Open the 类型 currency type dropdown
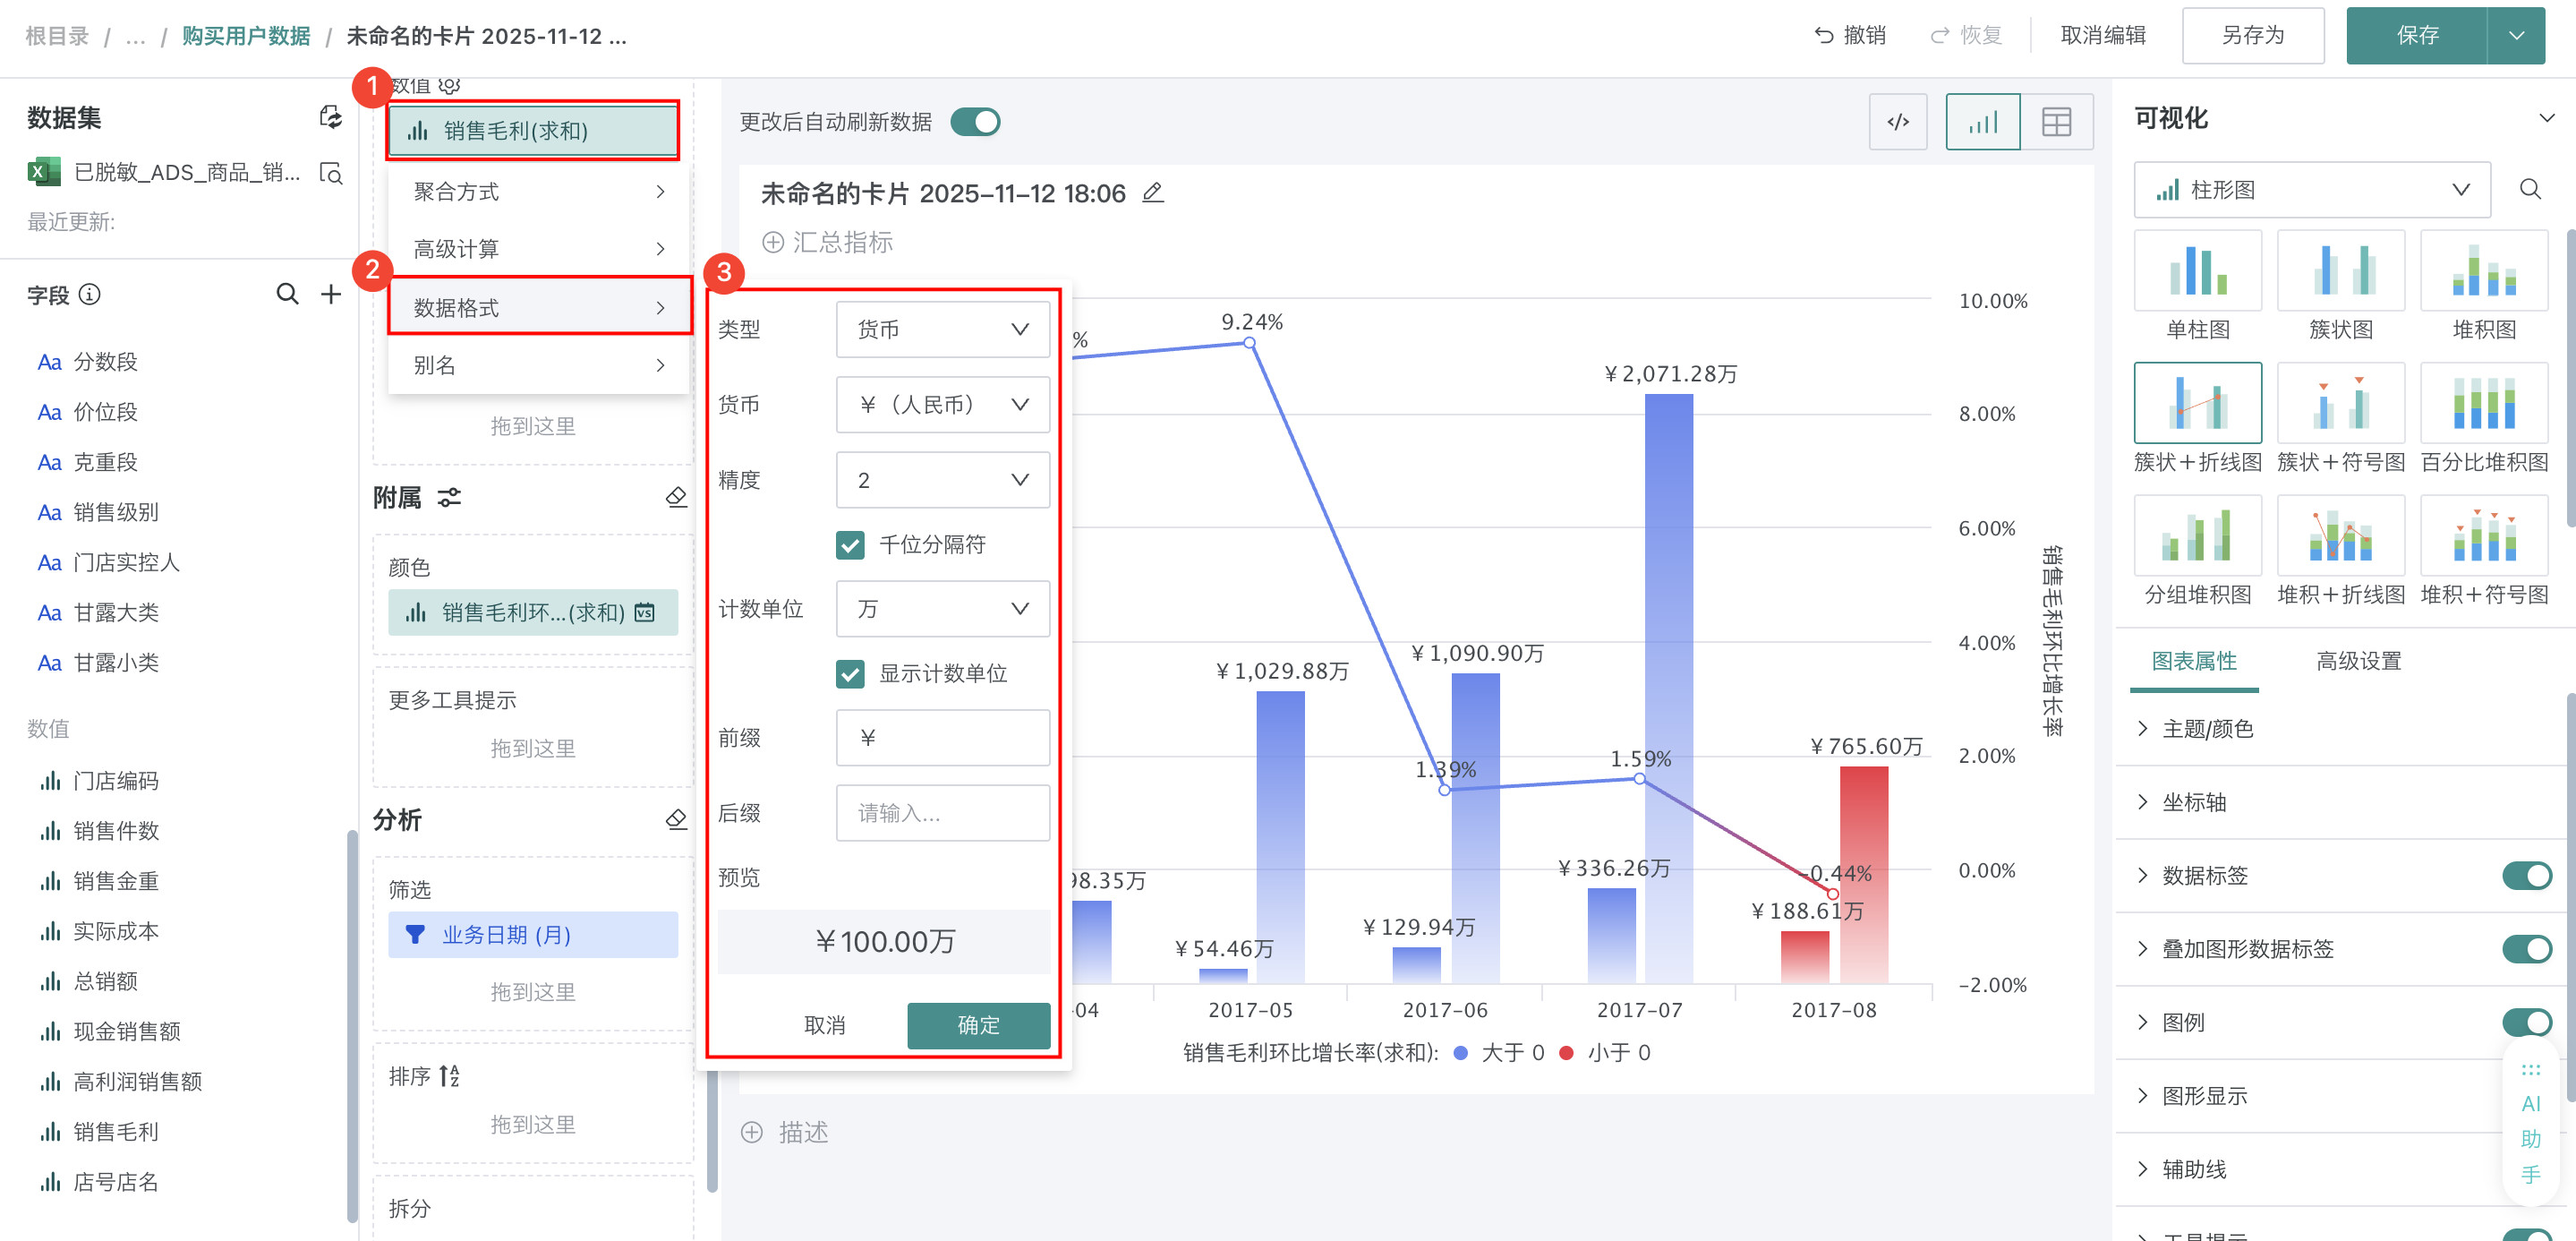The width and height of the screenshot is (2576, 1241). [942, 329]
